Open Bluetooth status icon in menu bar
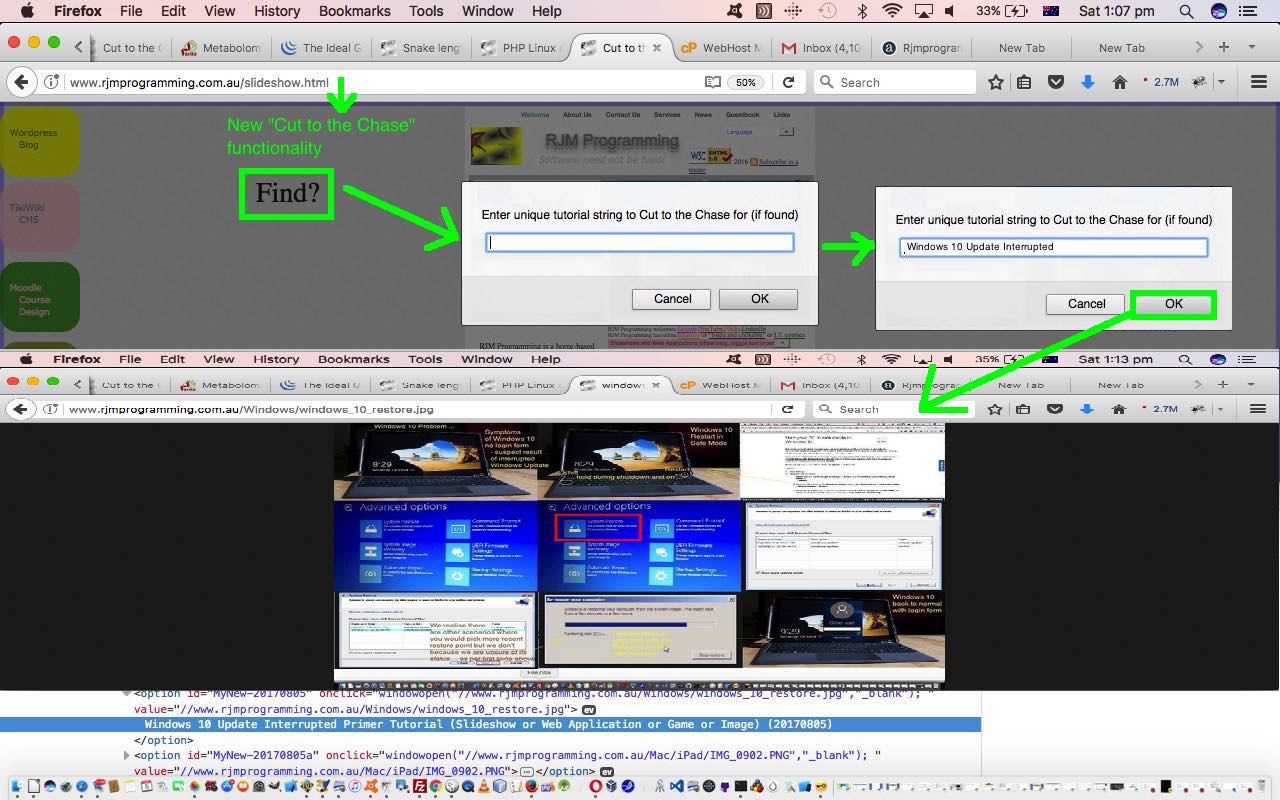Viewport: 1280px width, 800px height. tap(862, 11)
